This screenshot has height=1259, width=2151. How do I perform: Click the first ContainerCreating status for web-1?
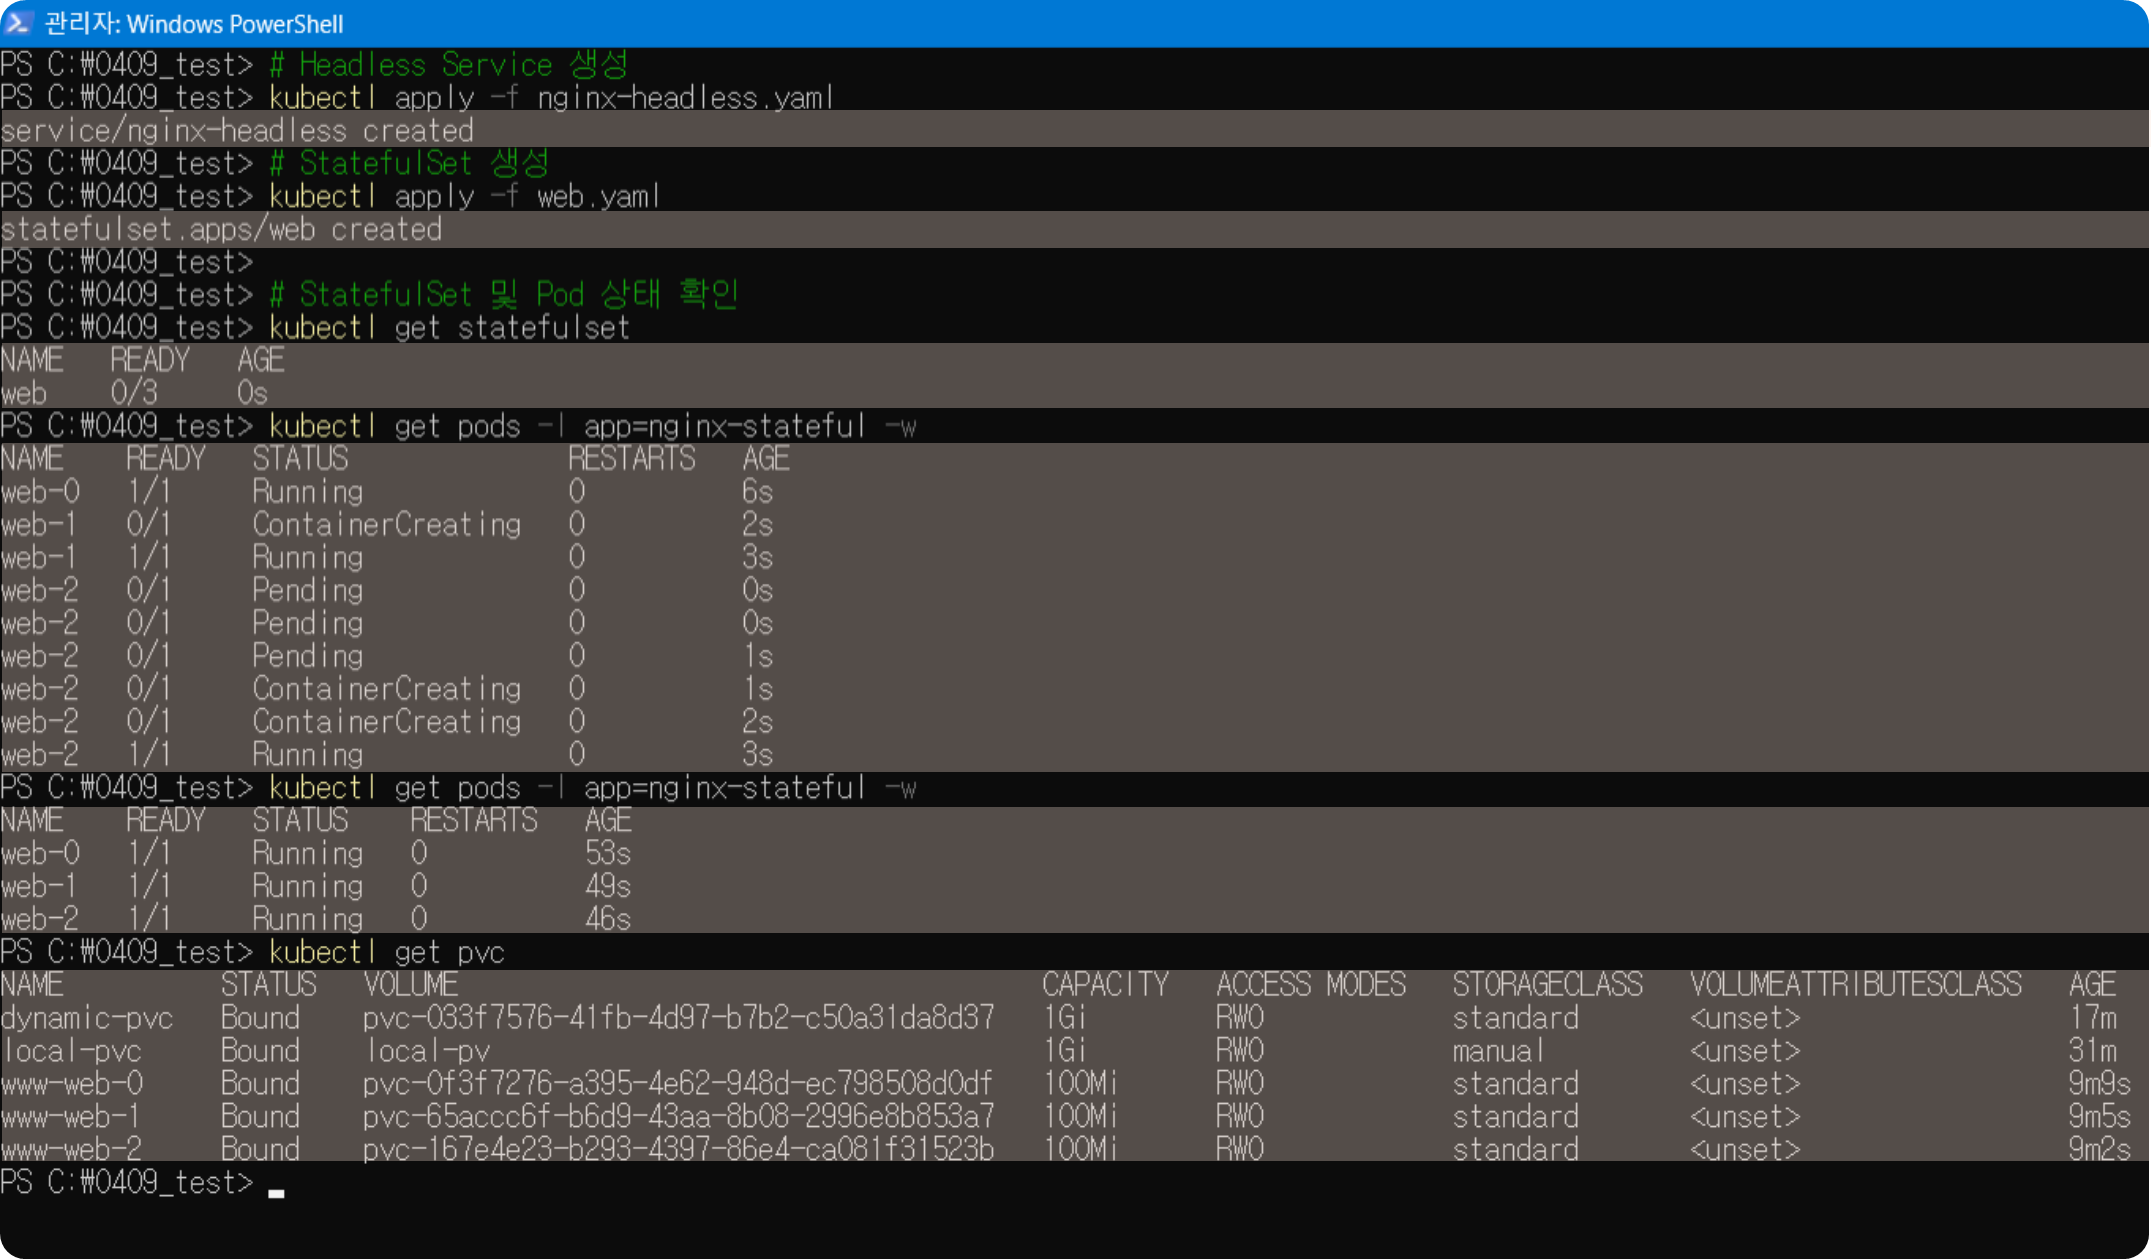[x=386, y=525]
